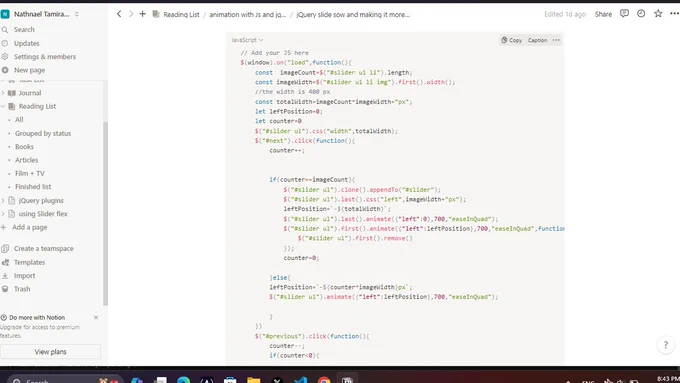Click the 'Edited 1d ago' text
This screenshot has width=680, height=383.
[x=565, y=14]
